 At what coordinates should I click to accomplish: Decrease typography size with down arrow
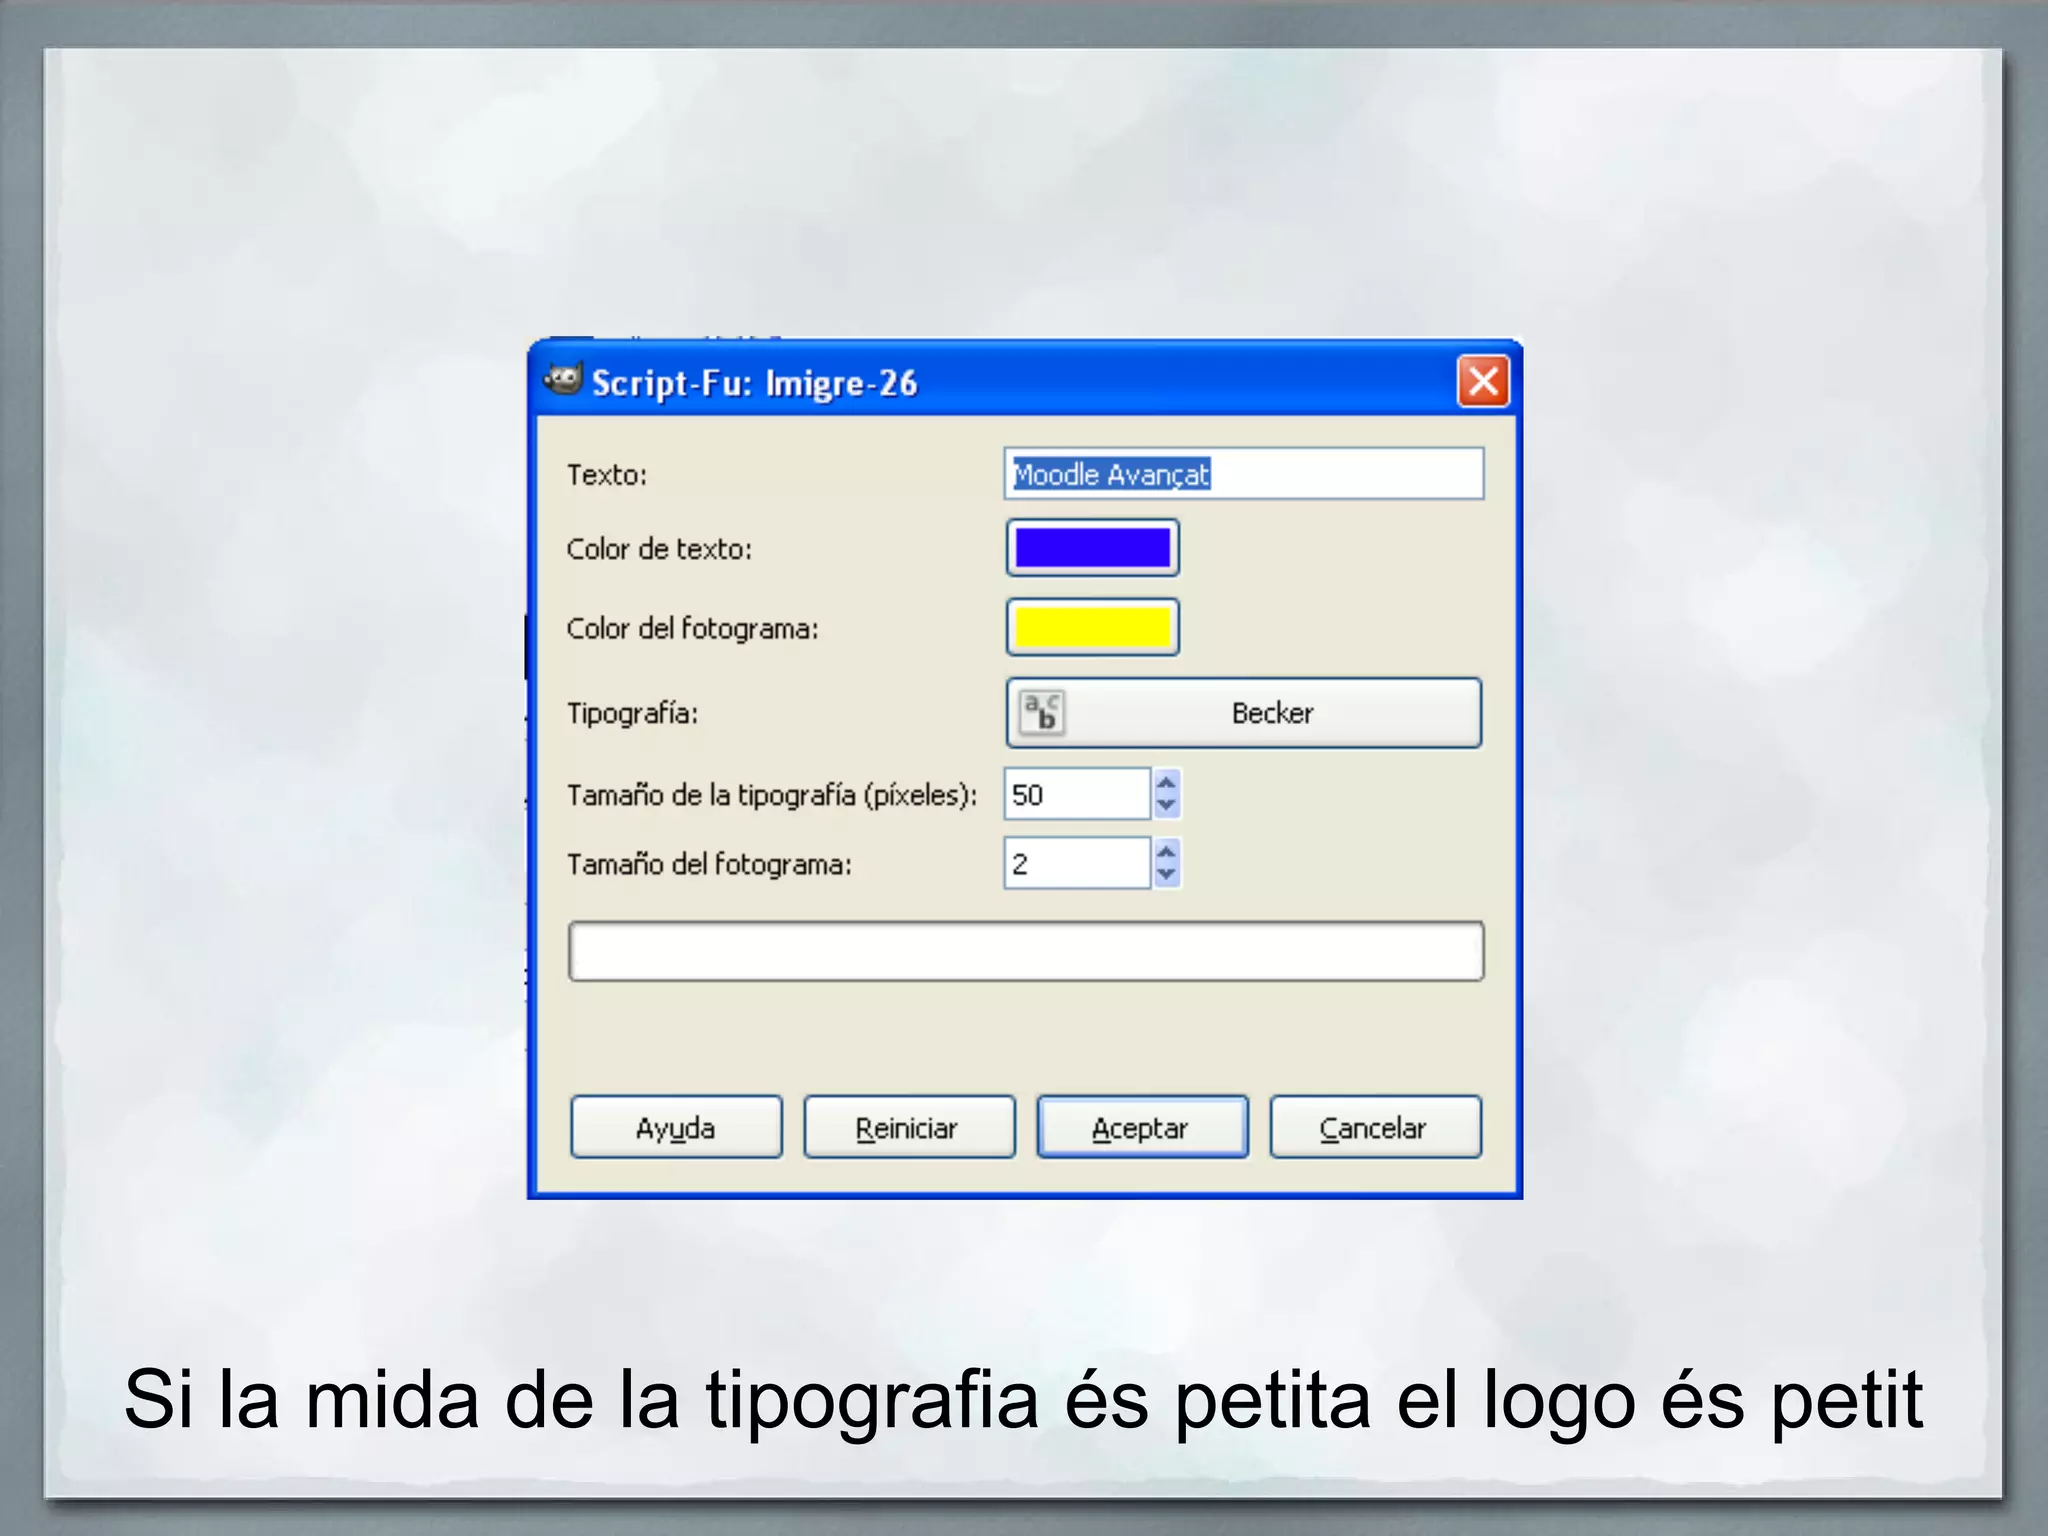pos(1166,806)
